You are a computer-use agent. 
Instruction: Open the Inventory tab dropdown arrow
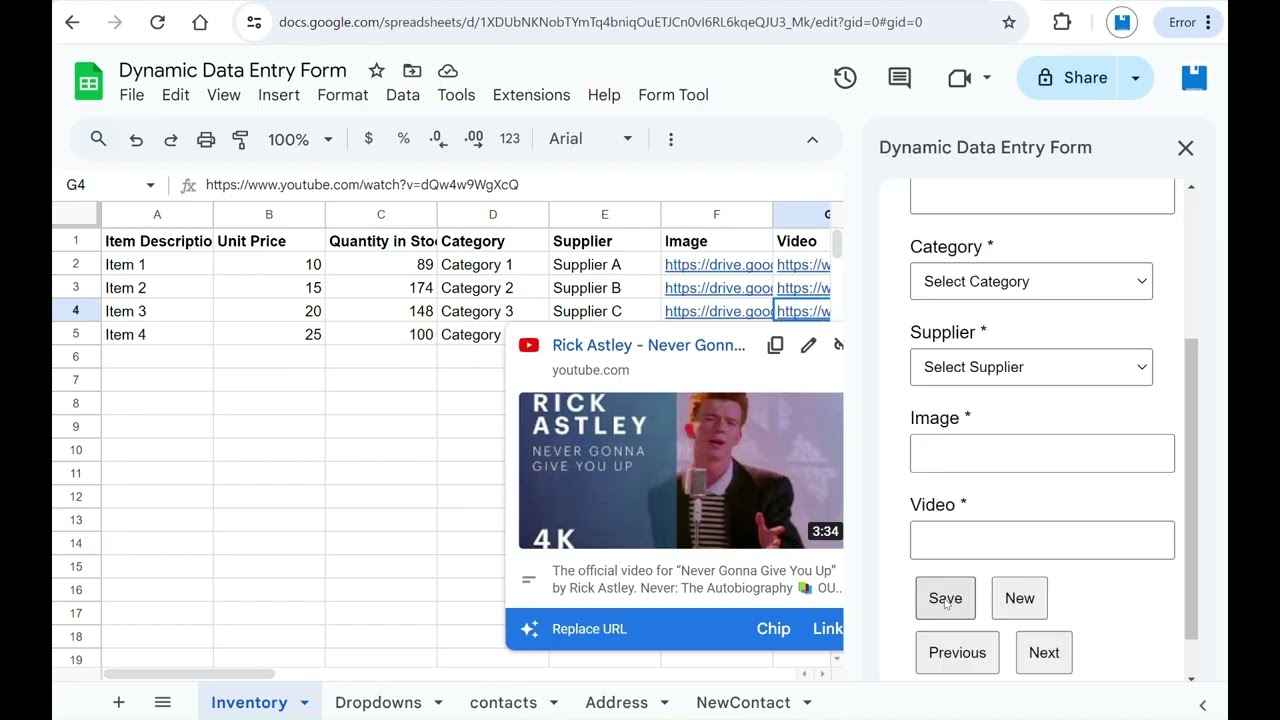click(304, 703)
